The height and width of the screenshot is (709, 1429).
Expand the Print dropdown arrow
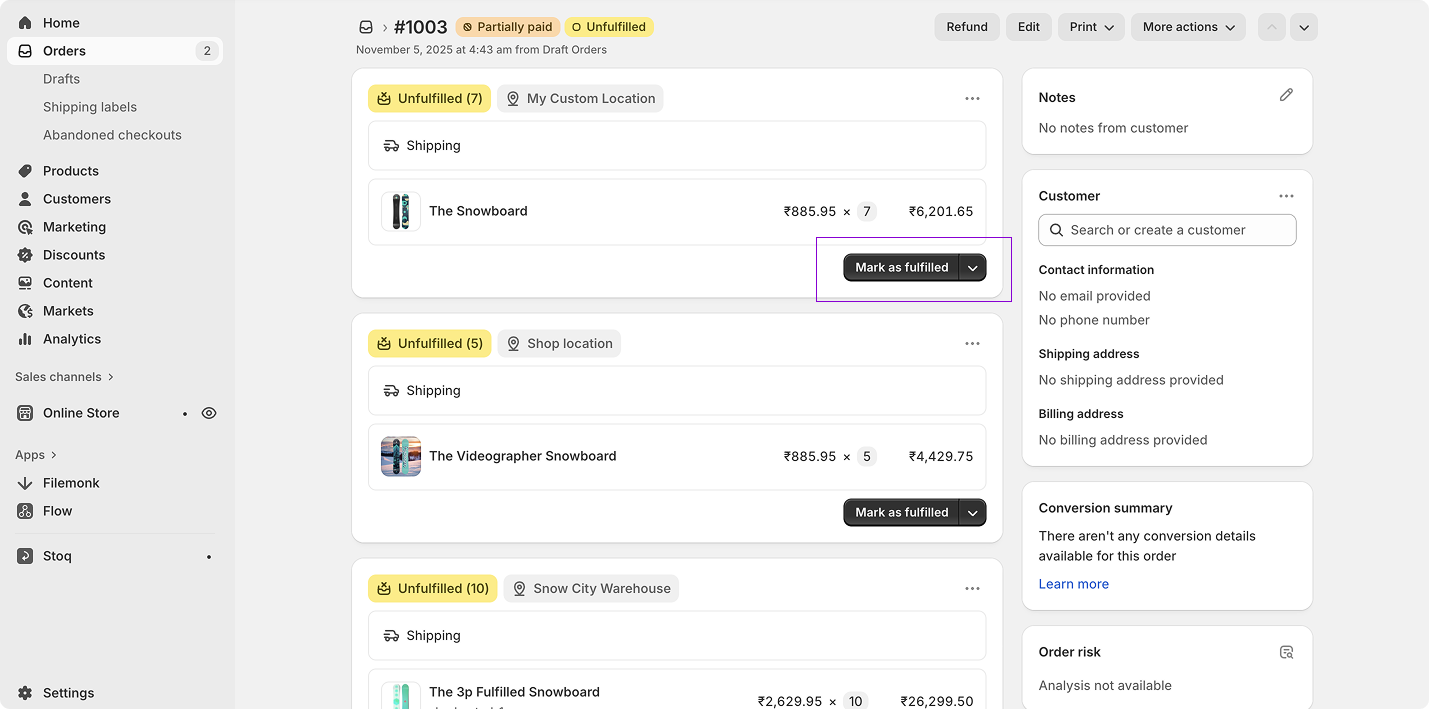(x=1110, y=27)
